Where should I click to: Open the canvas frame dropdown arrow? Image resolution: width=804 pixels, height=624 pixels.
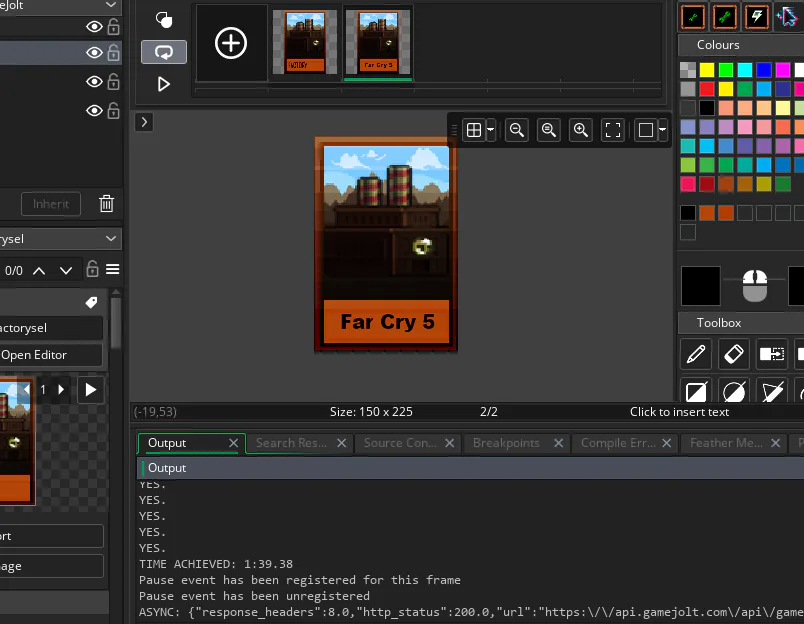pyautogui.click(x=662, y=130)
